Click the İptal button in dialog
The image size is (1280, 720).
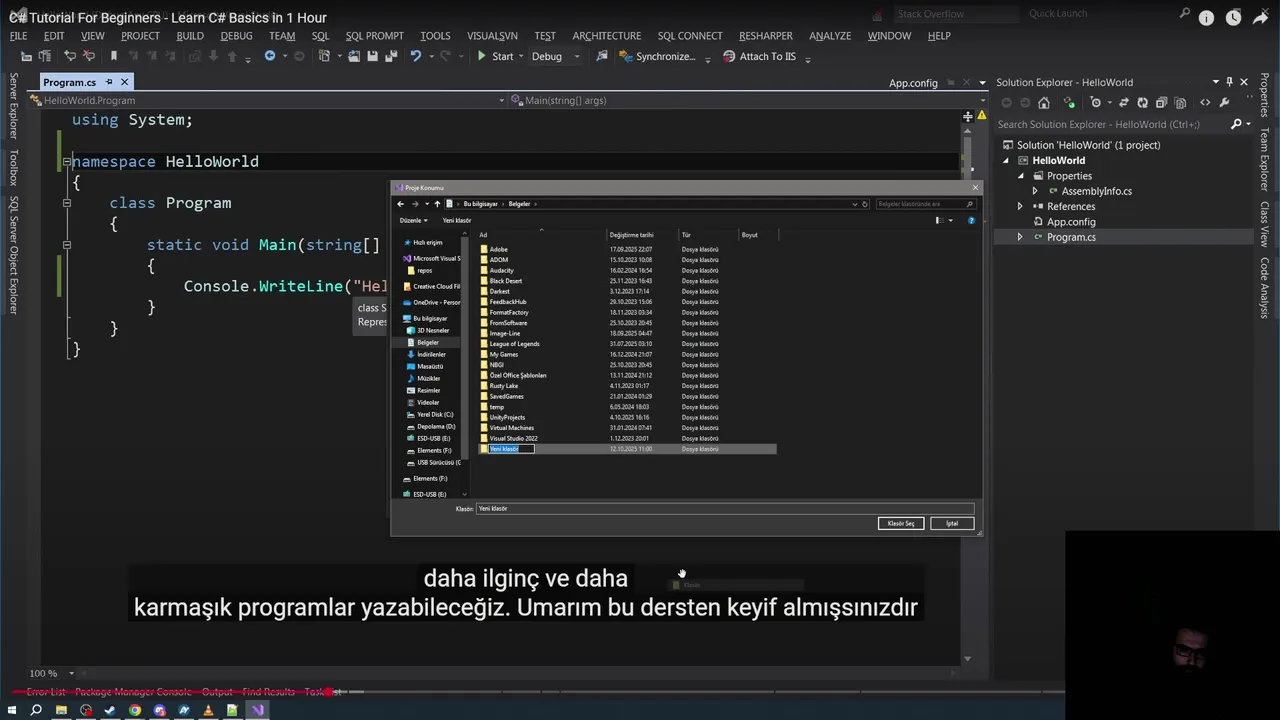coord(952,523)
